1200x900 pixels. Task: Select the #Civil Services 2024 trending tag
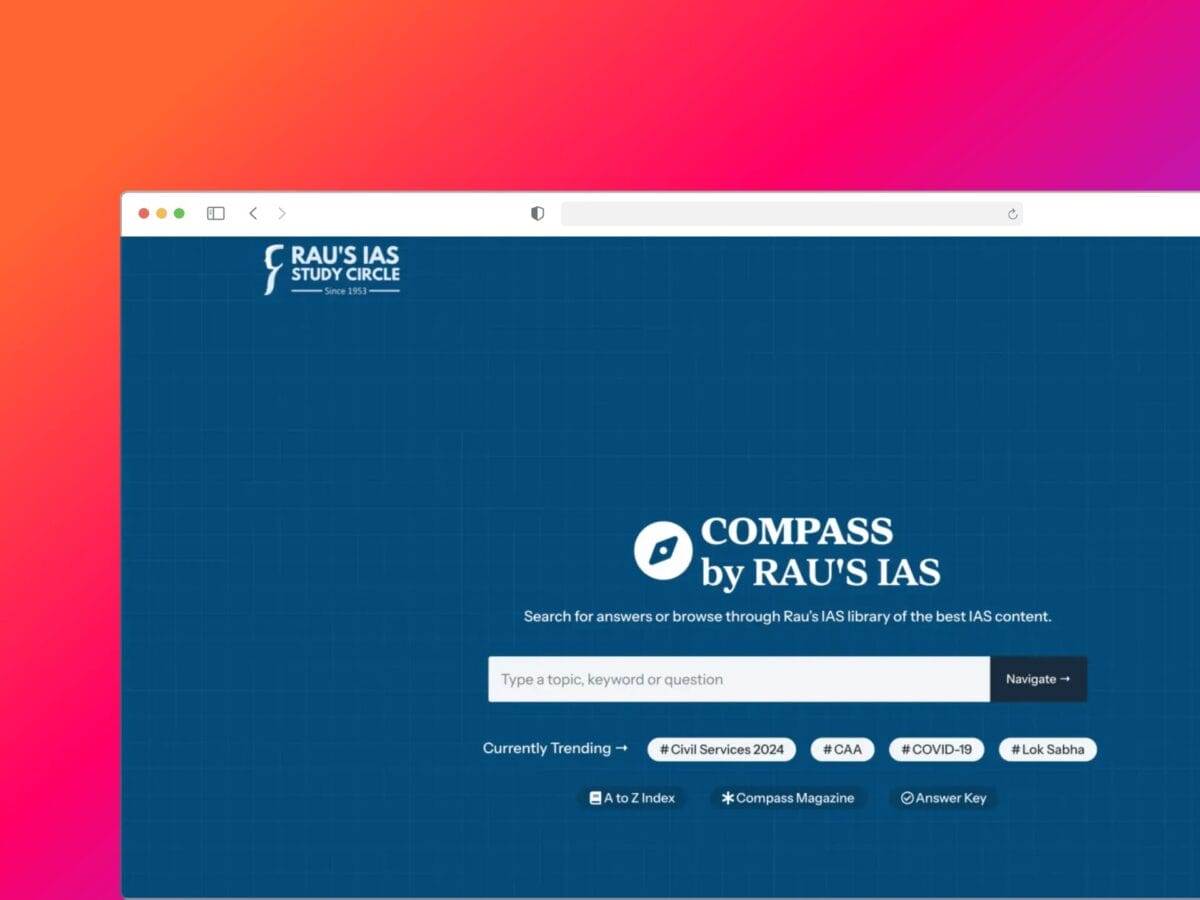[721, 749]
